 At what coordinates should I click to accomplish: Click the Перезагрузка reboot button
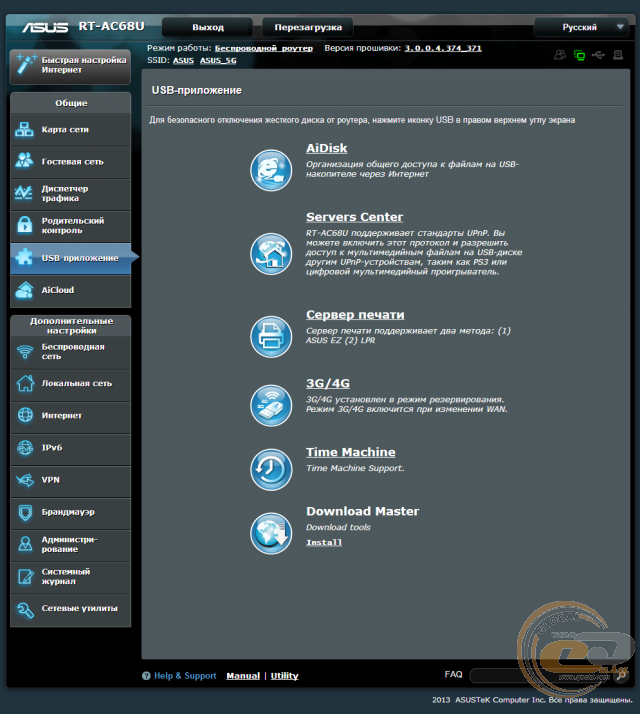pos(308,27)
